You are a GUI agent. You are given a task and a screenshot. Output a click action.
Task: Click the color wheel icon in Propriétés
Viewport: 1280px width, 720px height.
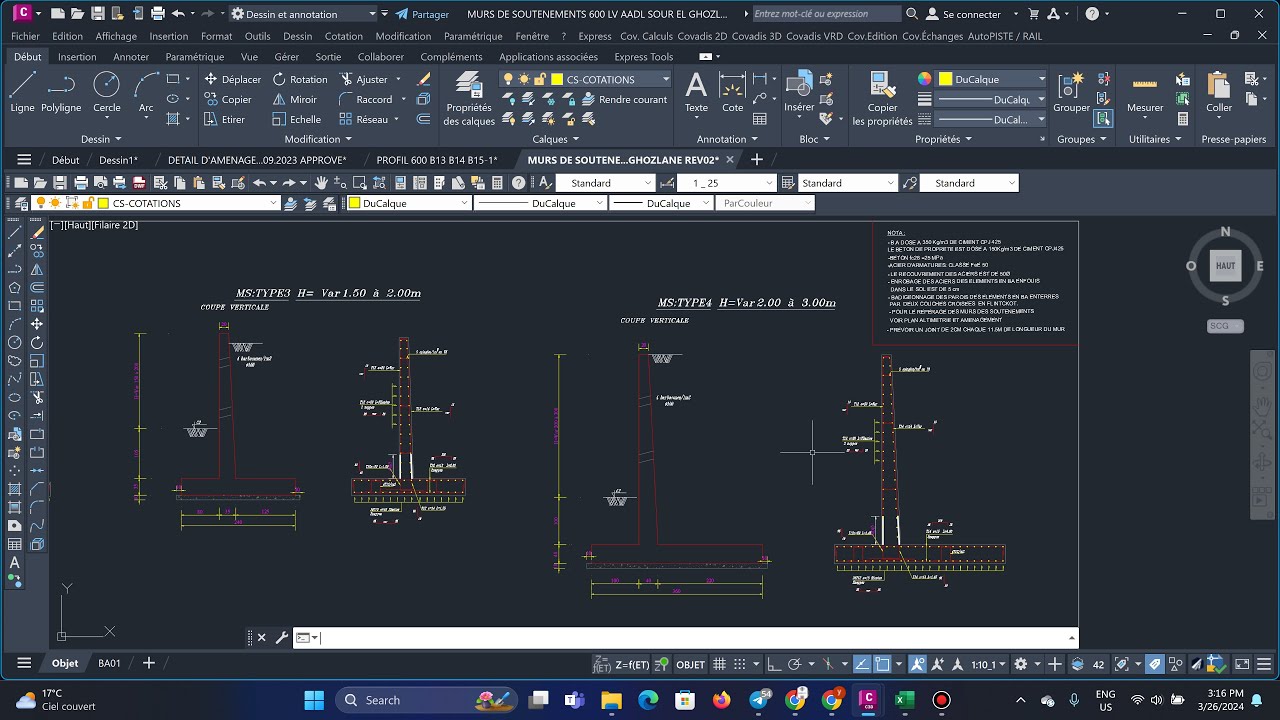(925, 79)
